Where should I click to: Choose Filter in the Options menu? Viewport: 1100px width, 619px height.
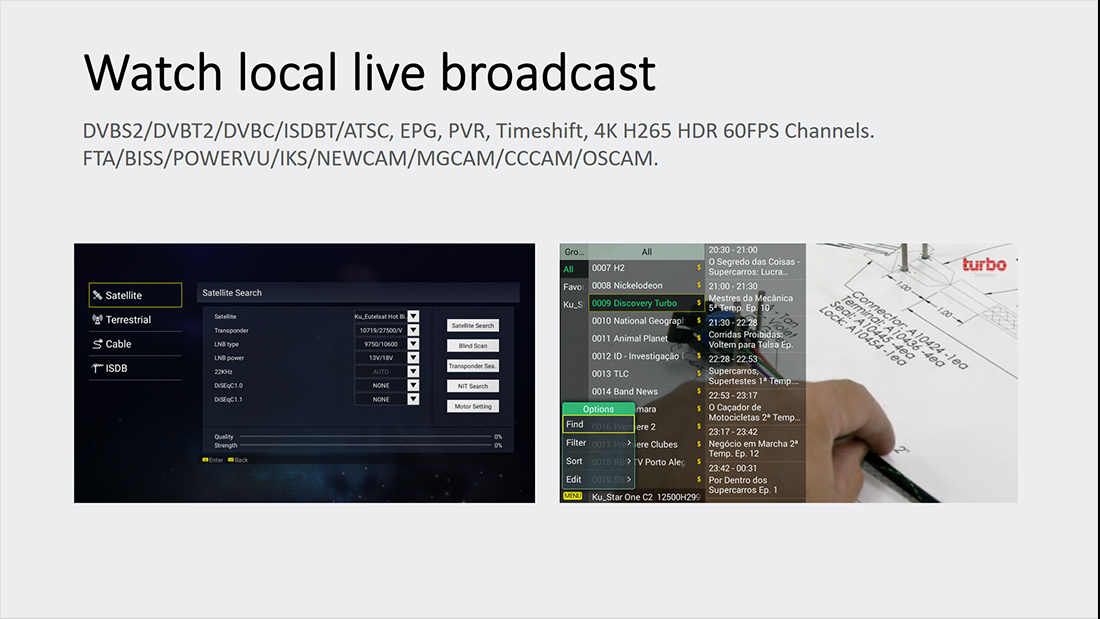coord(598,443)
